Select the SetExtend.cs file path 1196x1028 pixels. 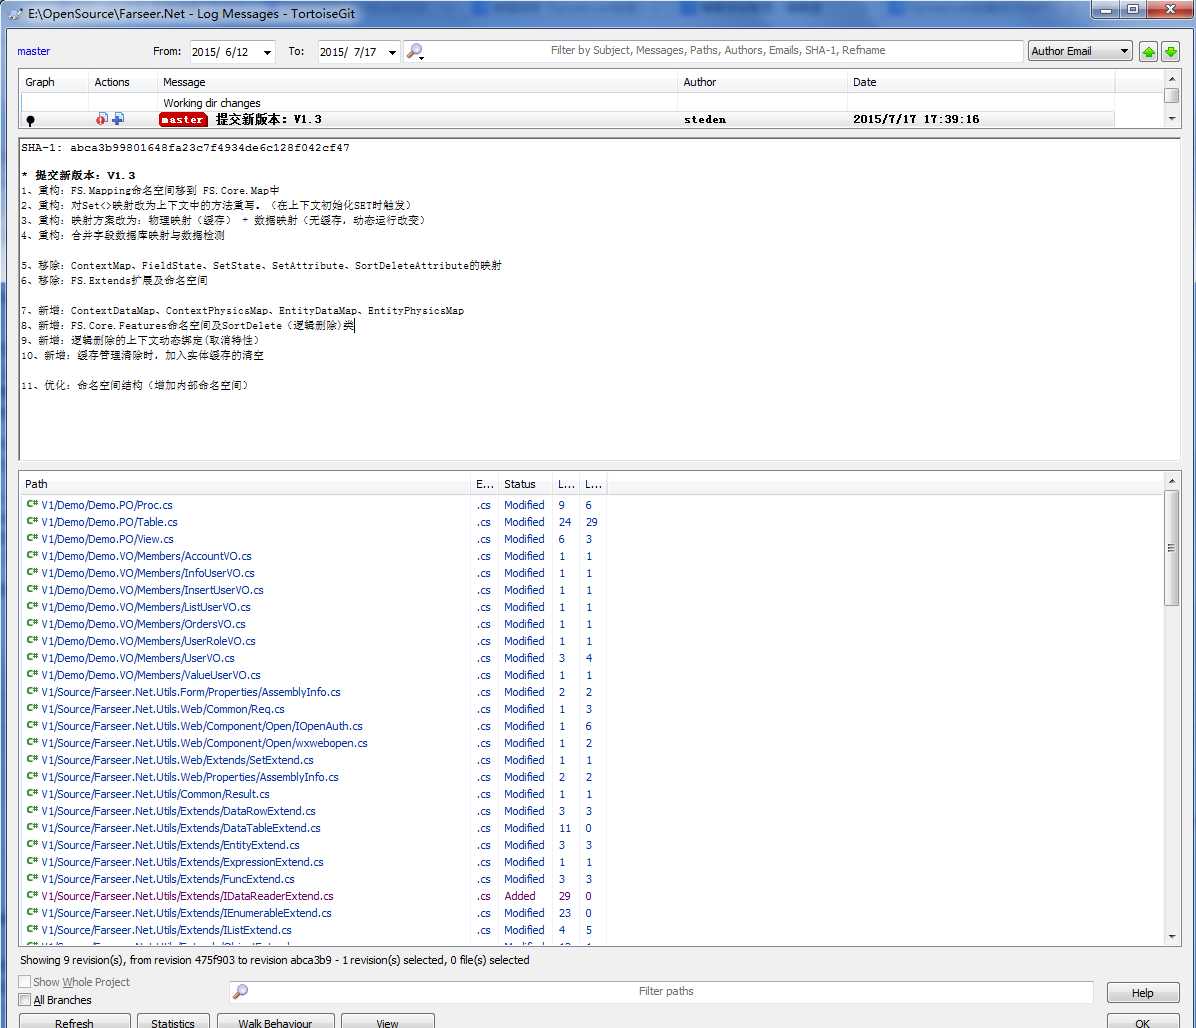point(178,760)
